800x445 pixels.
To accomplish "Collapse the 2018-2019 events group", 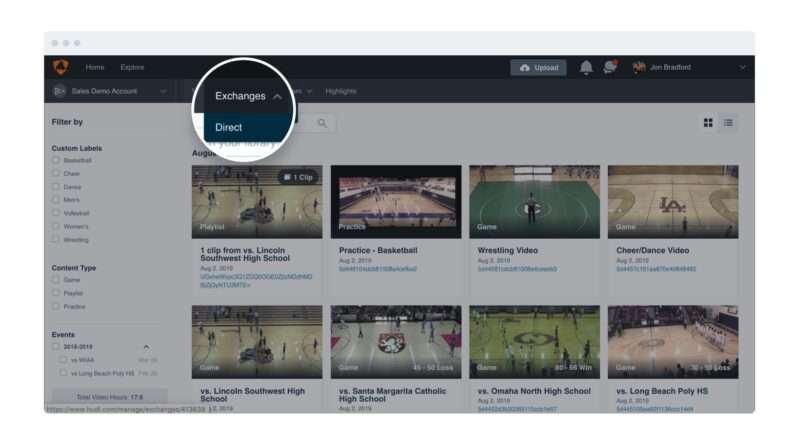I will (147, 346).
